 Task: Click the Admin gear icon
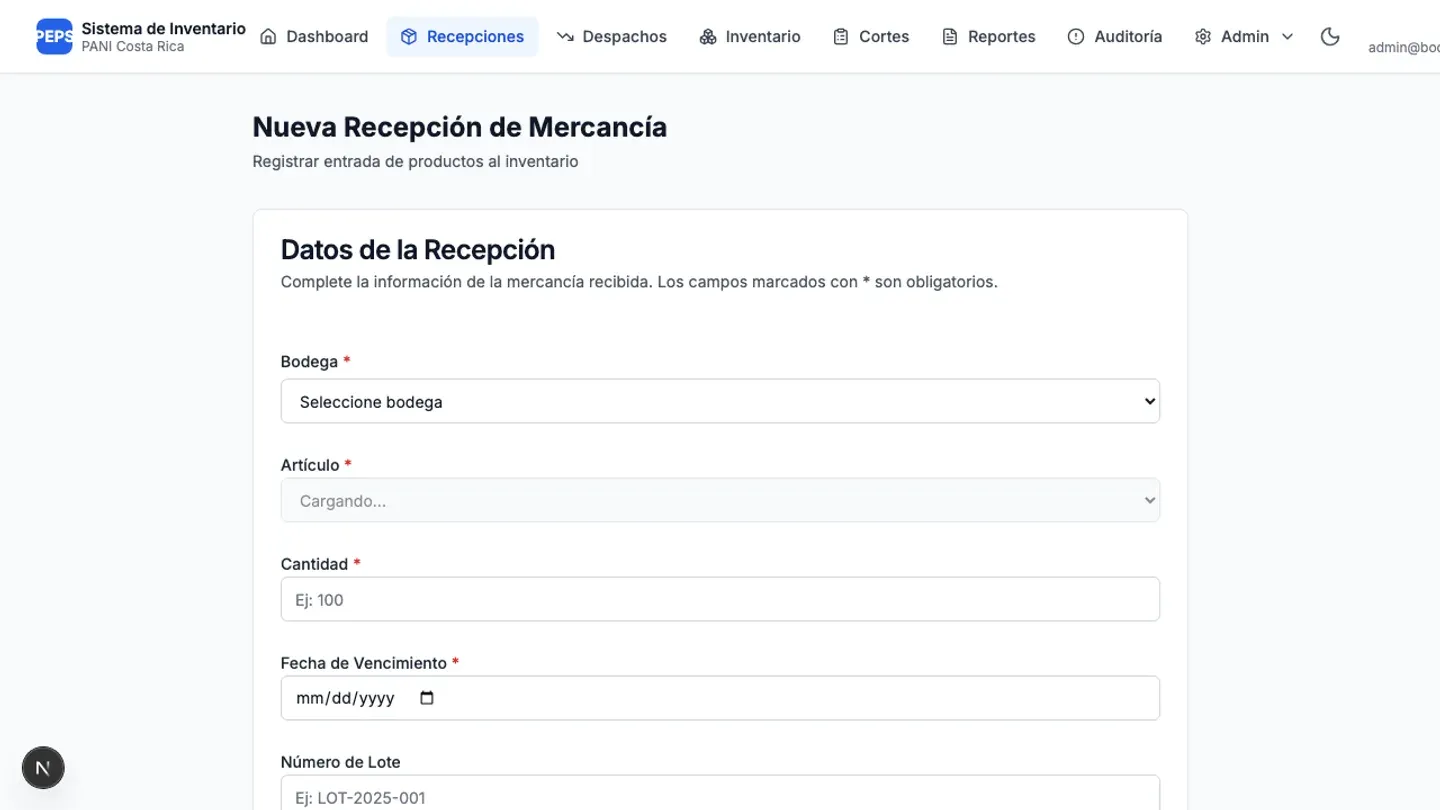pos(1203,36)
